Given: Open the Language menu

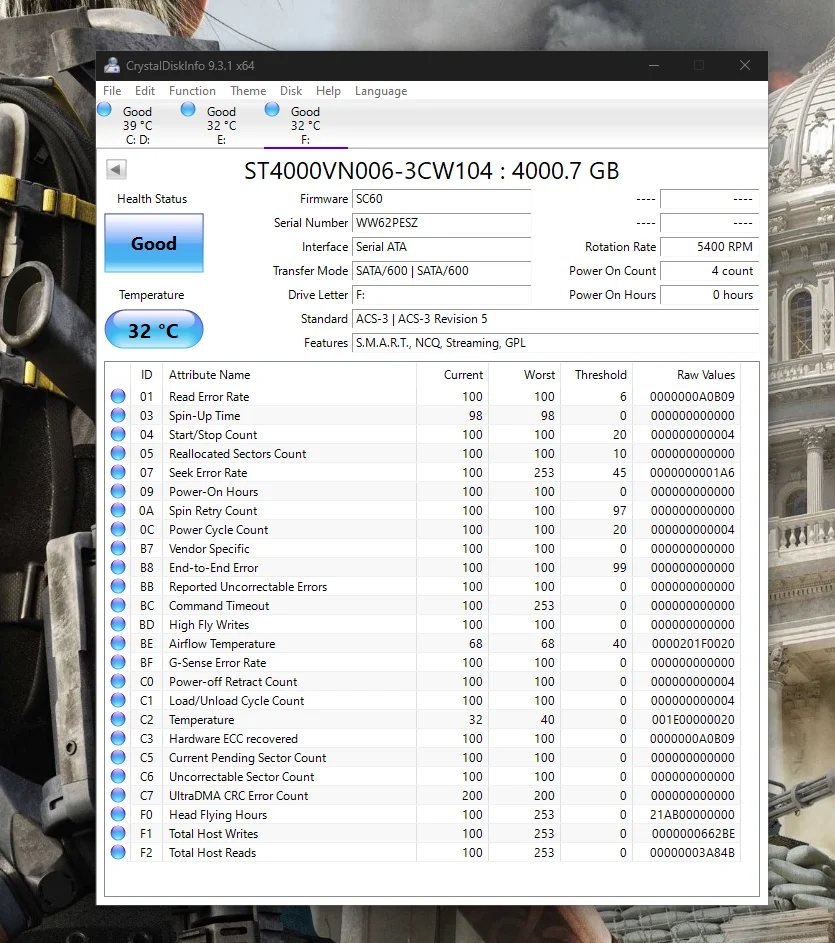Looking at the screenshot, I should tap(381, 91).
